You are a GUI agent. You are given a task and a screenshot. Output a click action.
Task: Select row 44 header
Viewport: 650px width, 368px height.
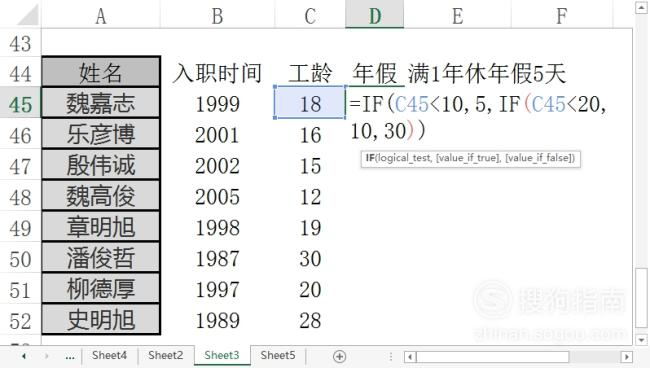(x=20, y=74)
